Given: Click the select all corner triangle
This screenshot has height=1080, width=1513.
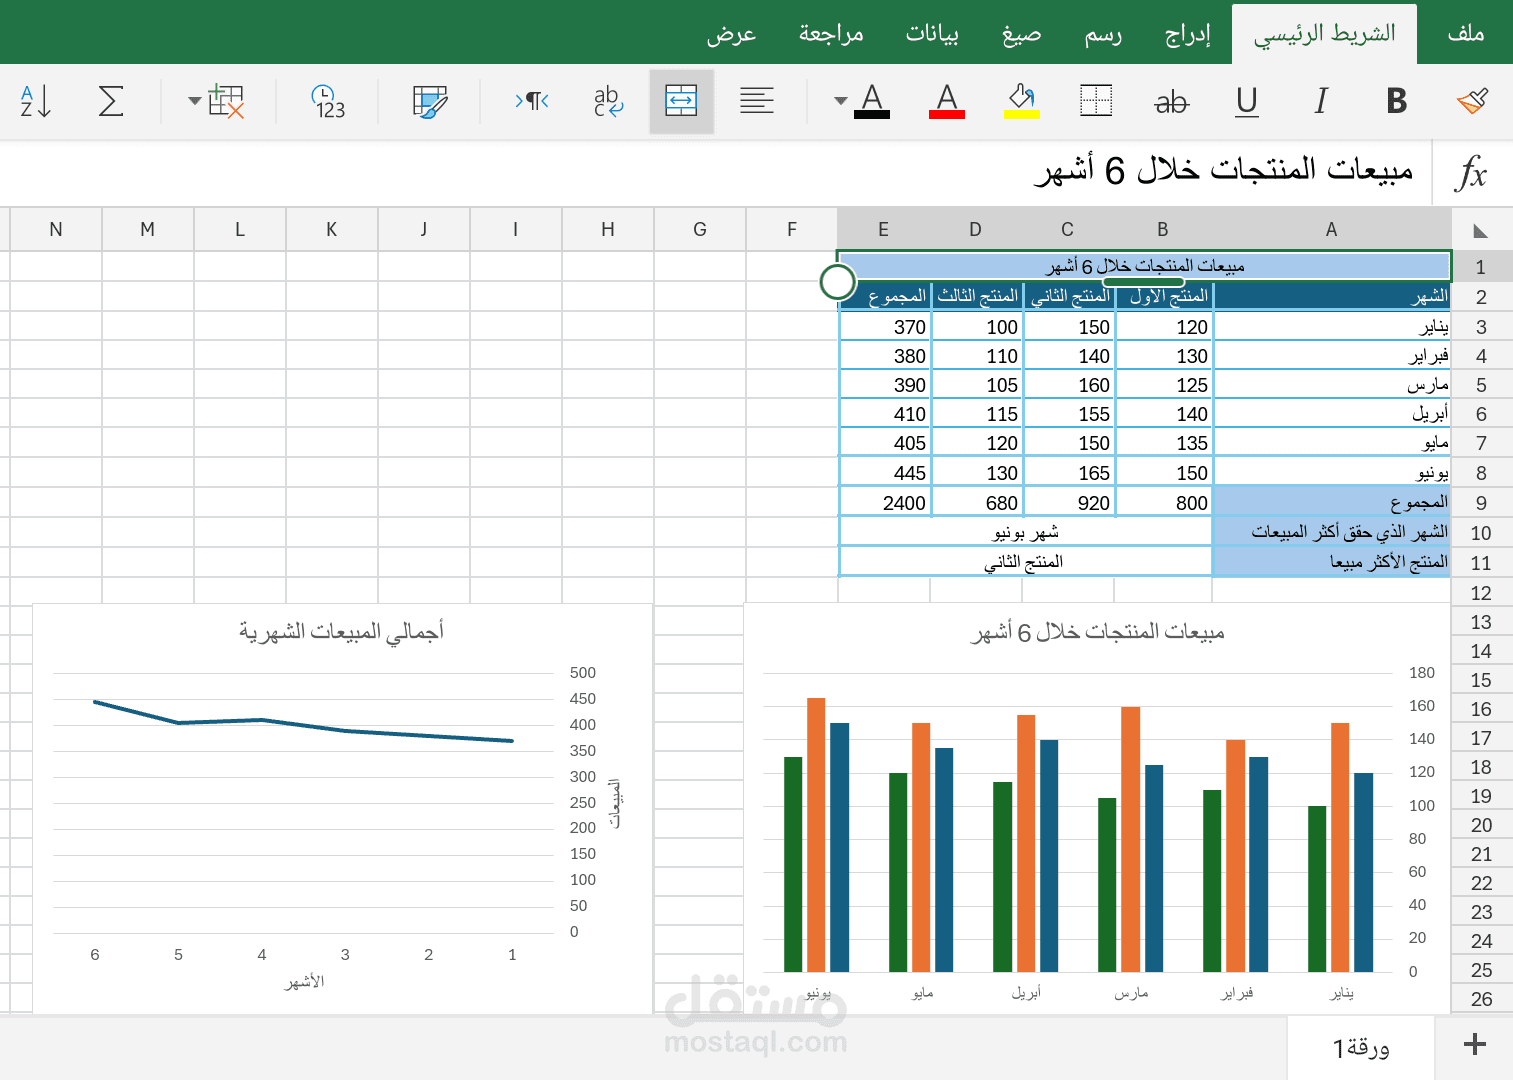Looking at the screenshot, I should coord(1481,231).
